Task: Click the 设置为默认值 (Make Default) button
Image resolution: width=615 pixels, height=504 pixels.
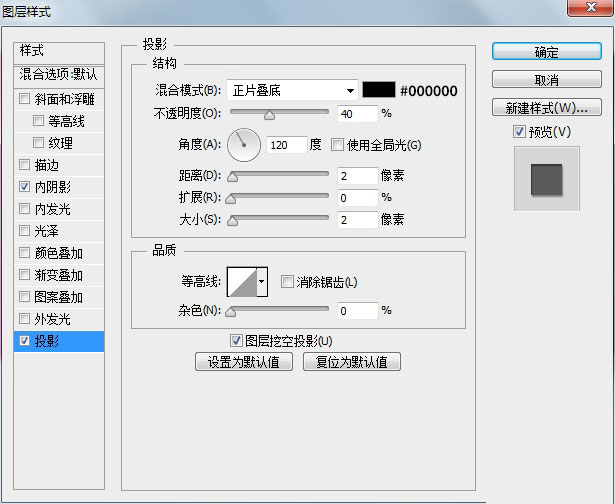Action: pos(244,362)
